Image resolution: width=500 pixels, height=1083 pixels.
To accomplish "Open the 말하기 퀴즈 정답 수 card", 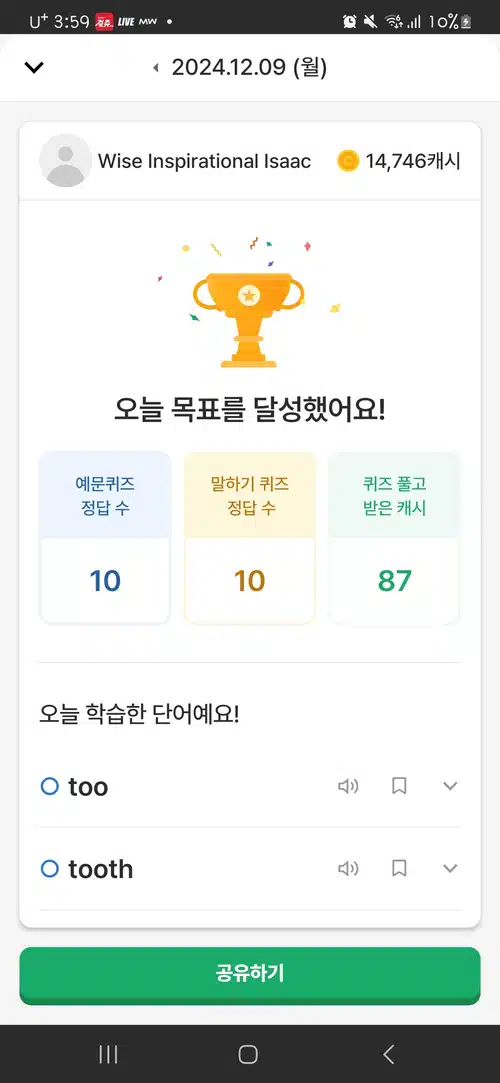I will 250,537.
